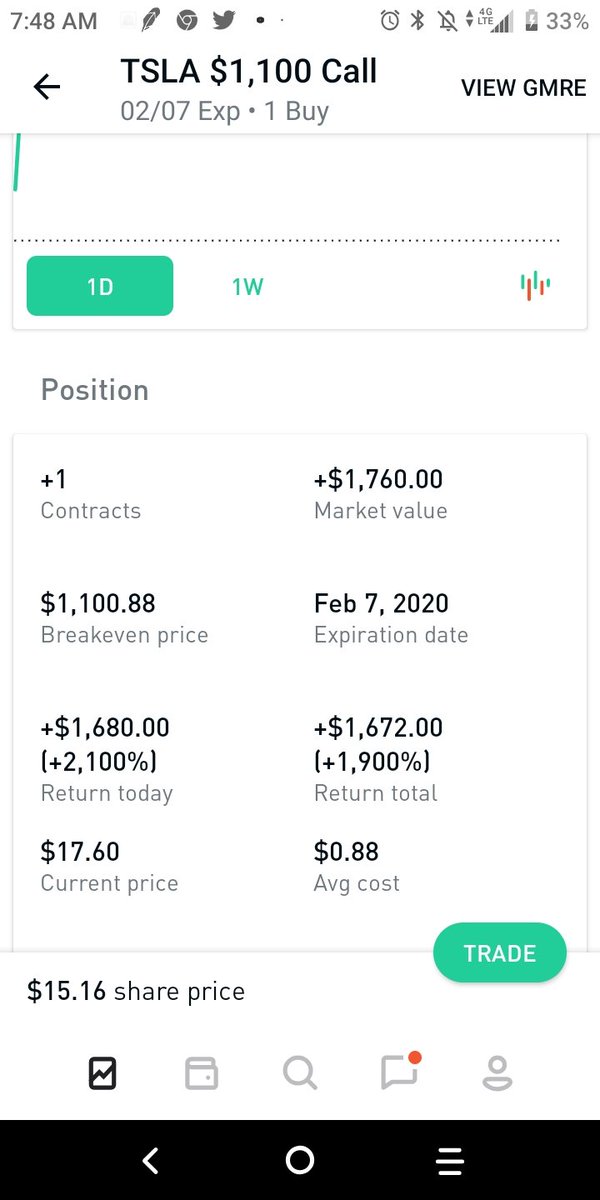Open the wallet cash tab icon
Screen dimensions: 600x1200
tap(201, 1073)
